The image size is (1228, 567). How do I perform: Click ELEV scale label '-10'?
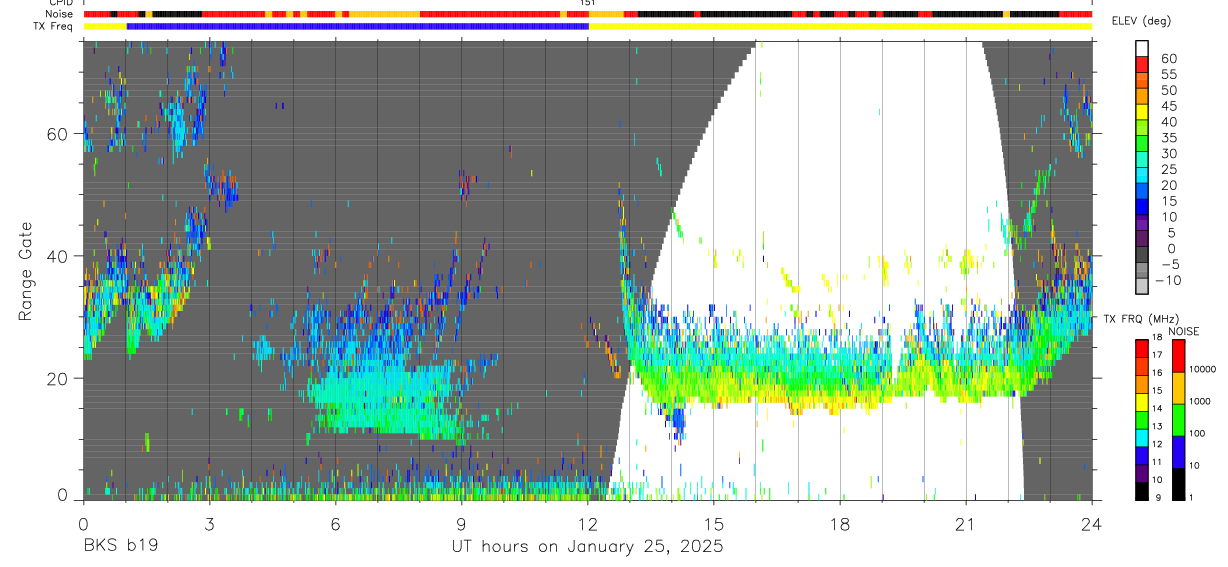pyautogui.click(x=1168, y=280)
